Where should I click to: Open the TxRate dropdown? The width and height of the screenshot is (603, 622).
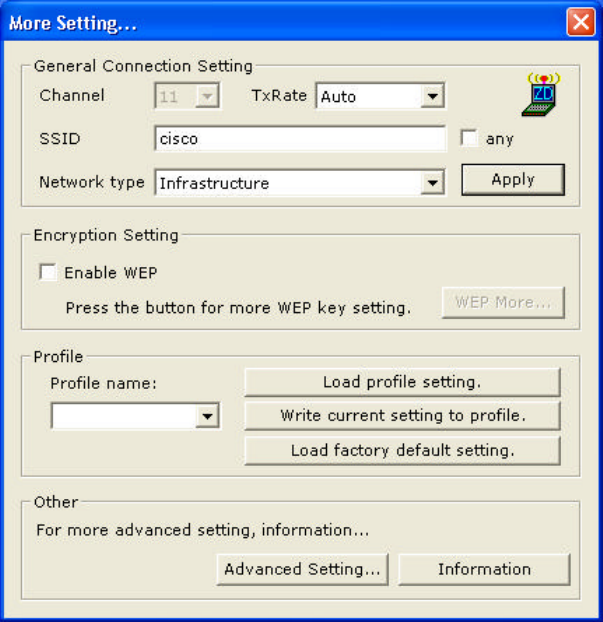coord(432,96)
